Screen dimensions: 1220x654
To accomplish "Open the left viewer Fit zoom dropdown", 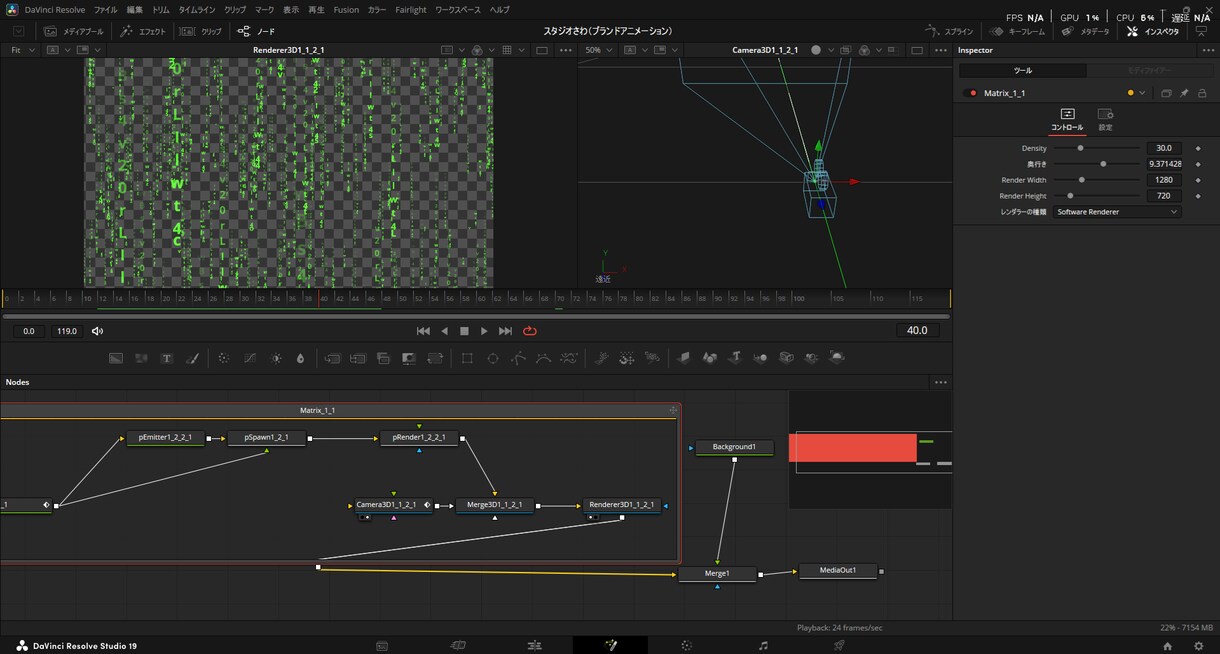I will [22, 50].
